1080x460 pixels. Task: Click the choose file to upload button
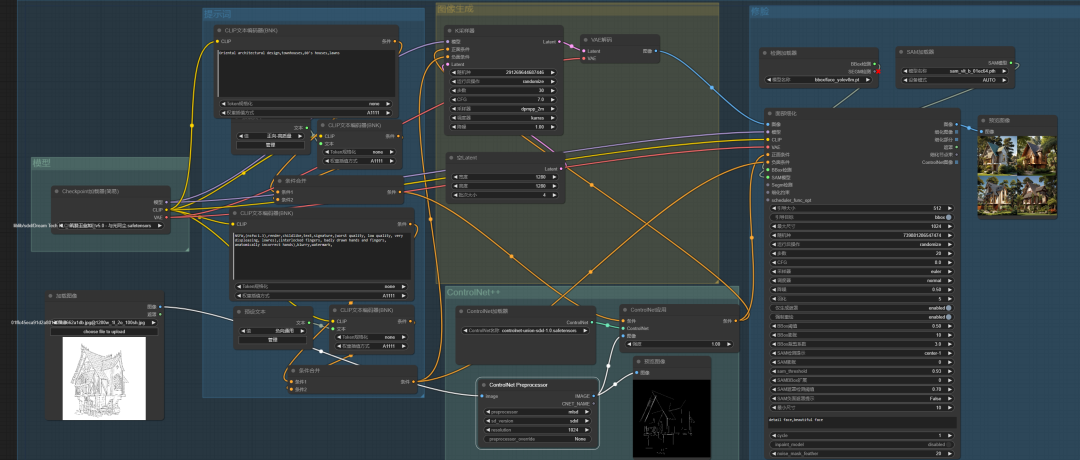[x=104, y=332]
